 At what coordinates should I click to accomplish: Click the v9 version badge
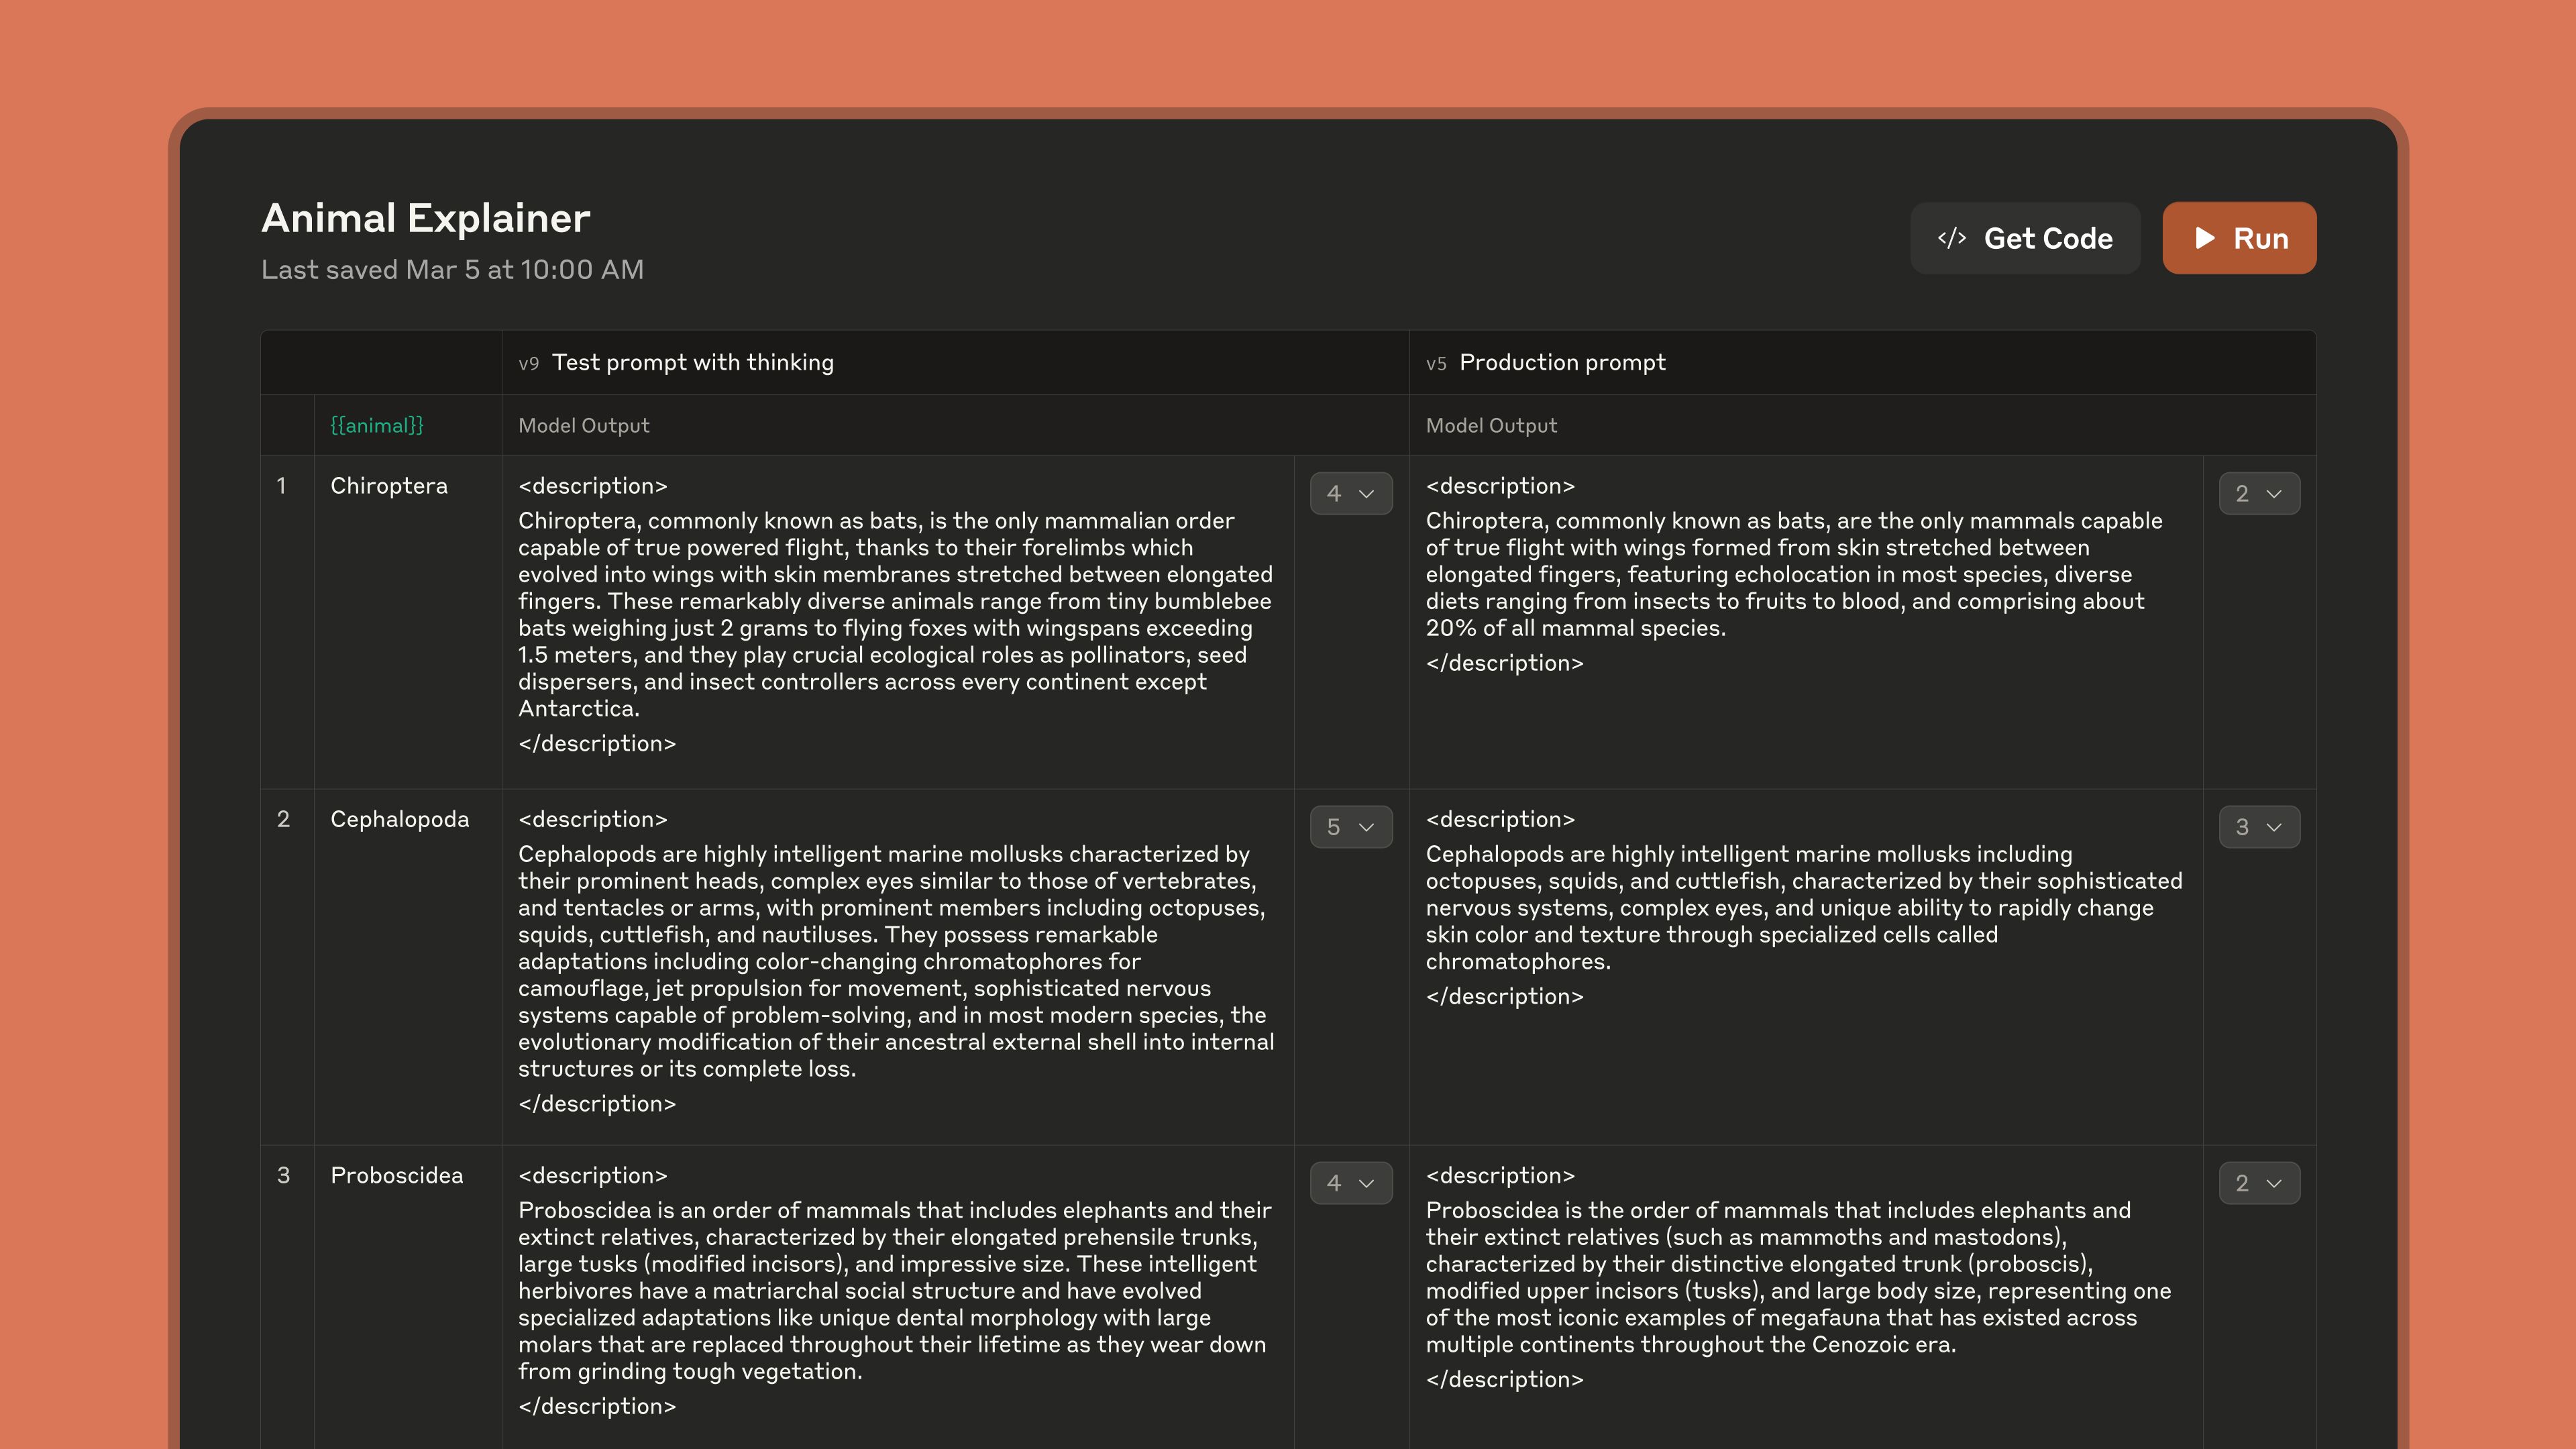pyautogui.click(x=529, y=363)
